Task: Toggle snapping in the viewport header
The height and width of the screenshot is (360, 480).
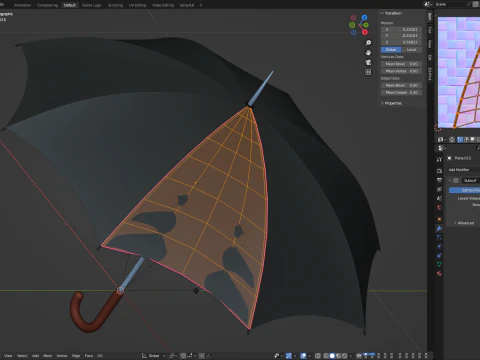Action: (x=183, y=356)
